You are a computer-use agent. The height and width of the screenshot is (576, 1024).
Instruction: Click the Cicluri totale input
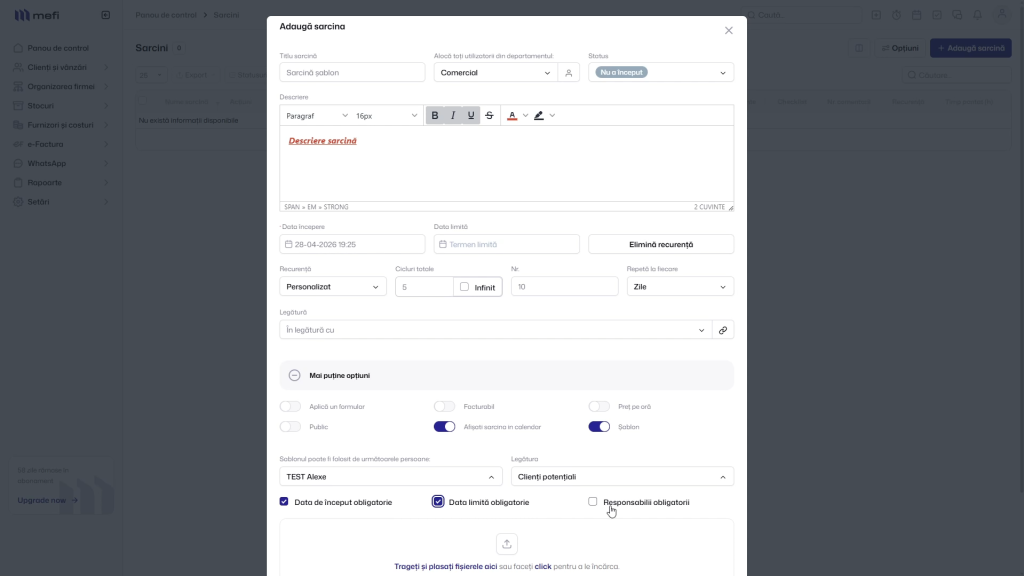tap(424, 287)
